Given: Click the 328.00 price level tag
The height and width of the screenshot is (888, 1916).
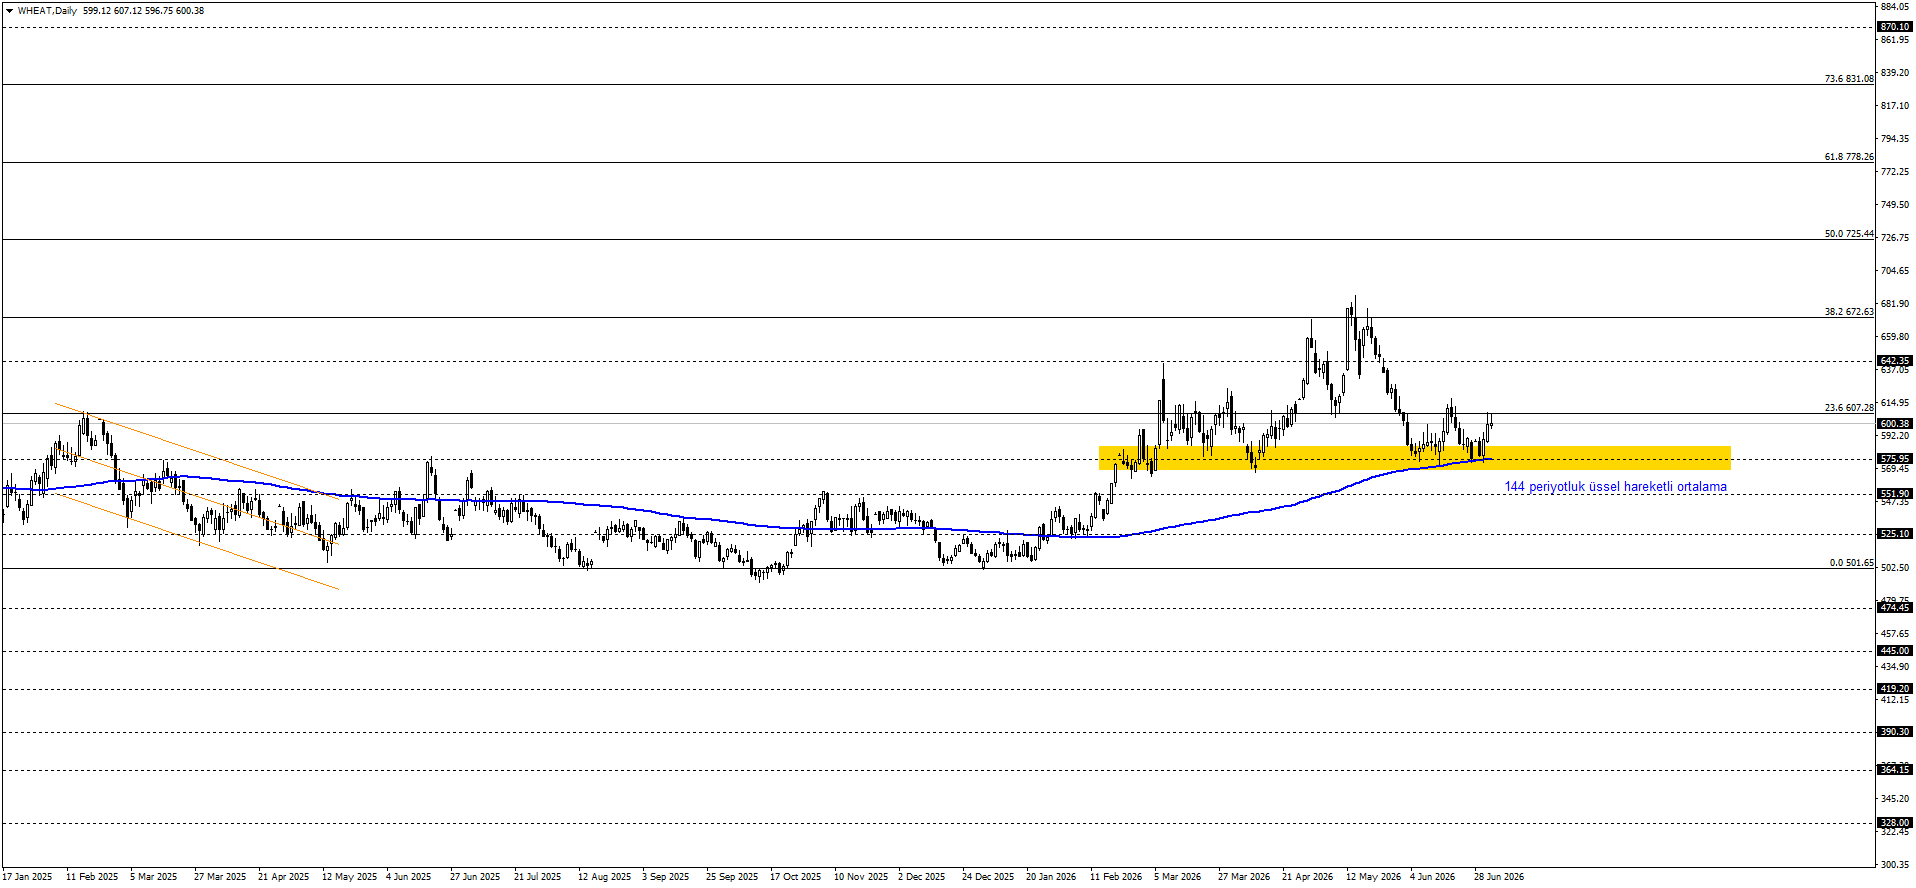Looking at the screenshot, I should 1895,823.
